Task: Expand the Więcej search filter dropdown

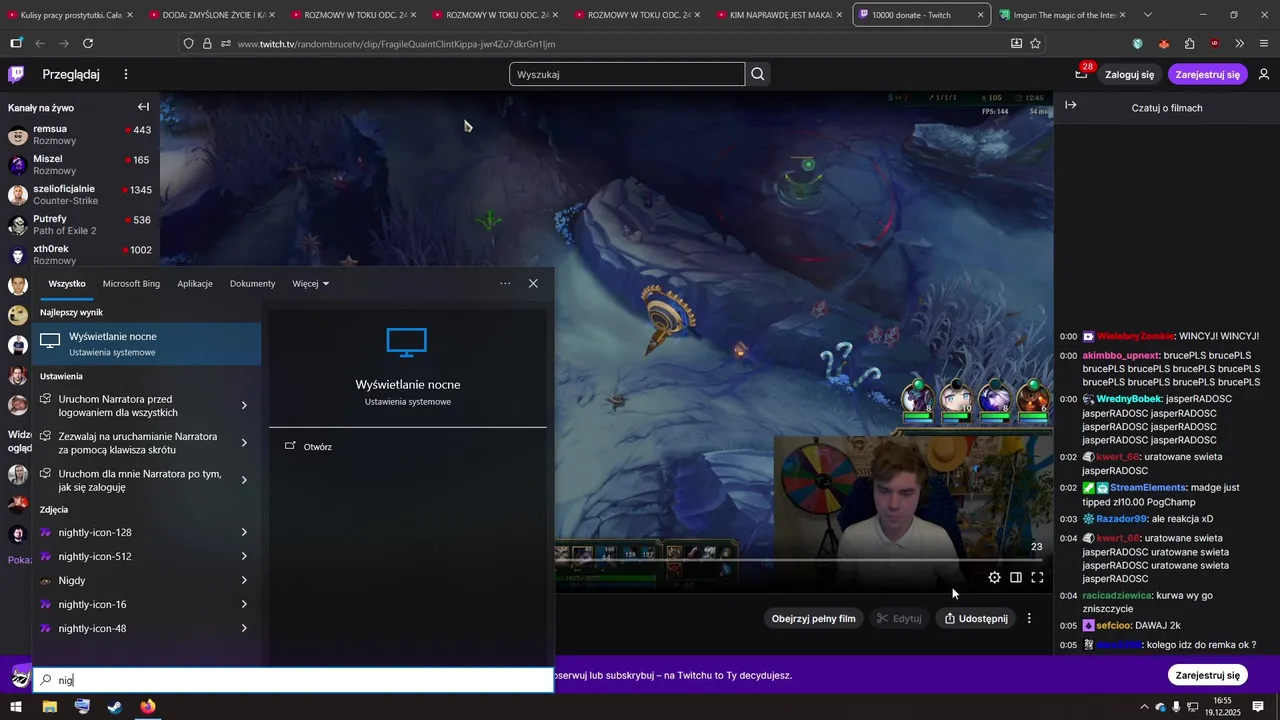Action: pos(310,284)
